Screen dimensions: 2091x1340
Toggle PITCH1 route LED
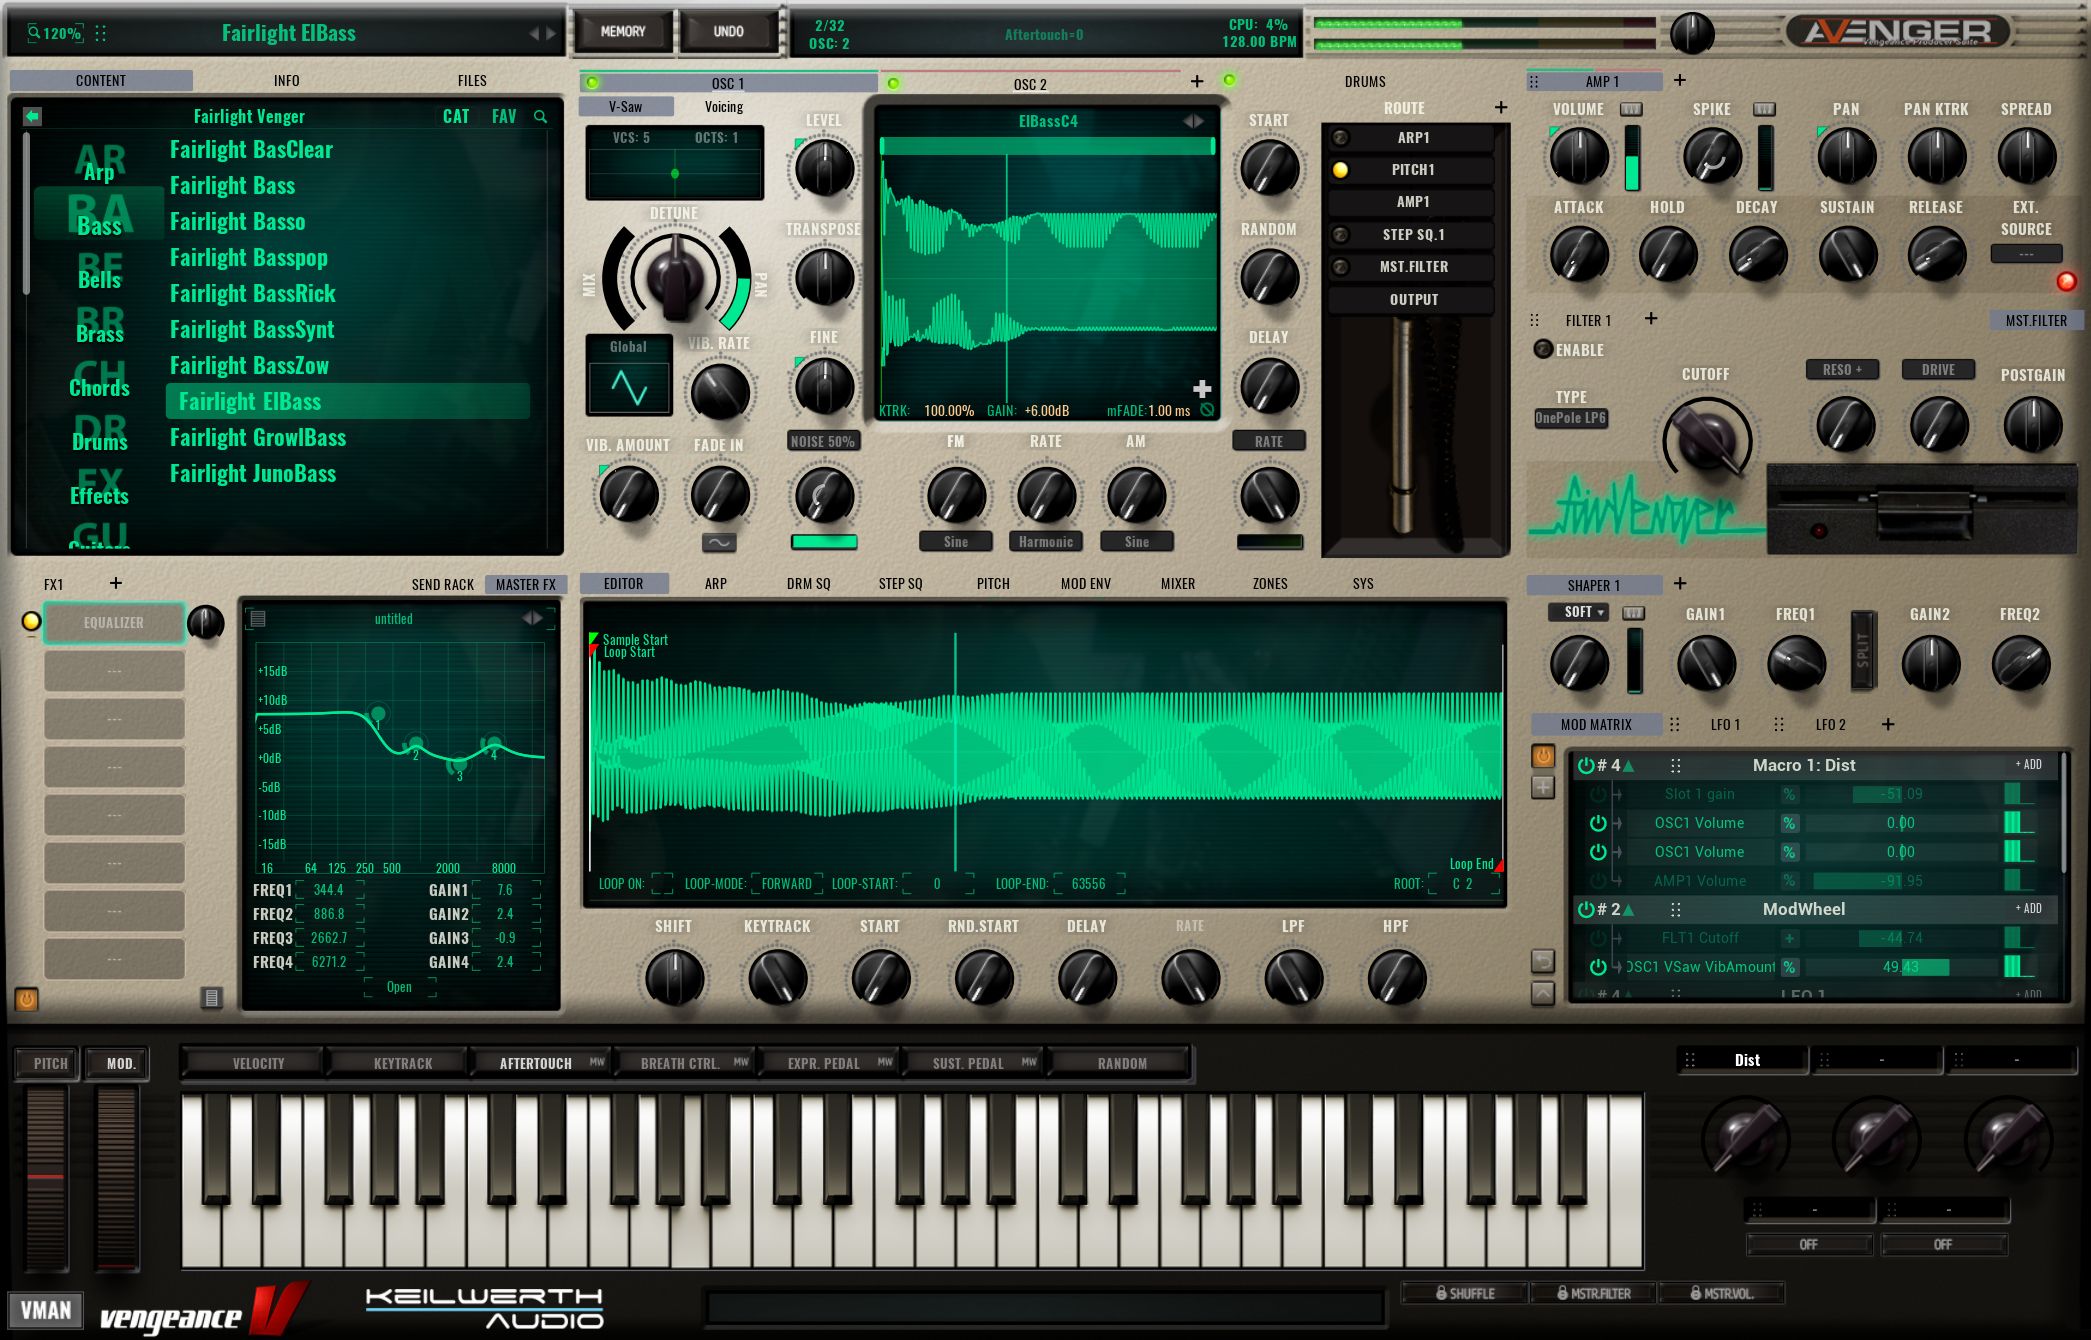(1340, 170)
